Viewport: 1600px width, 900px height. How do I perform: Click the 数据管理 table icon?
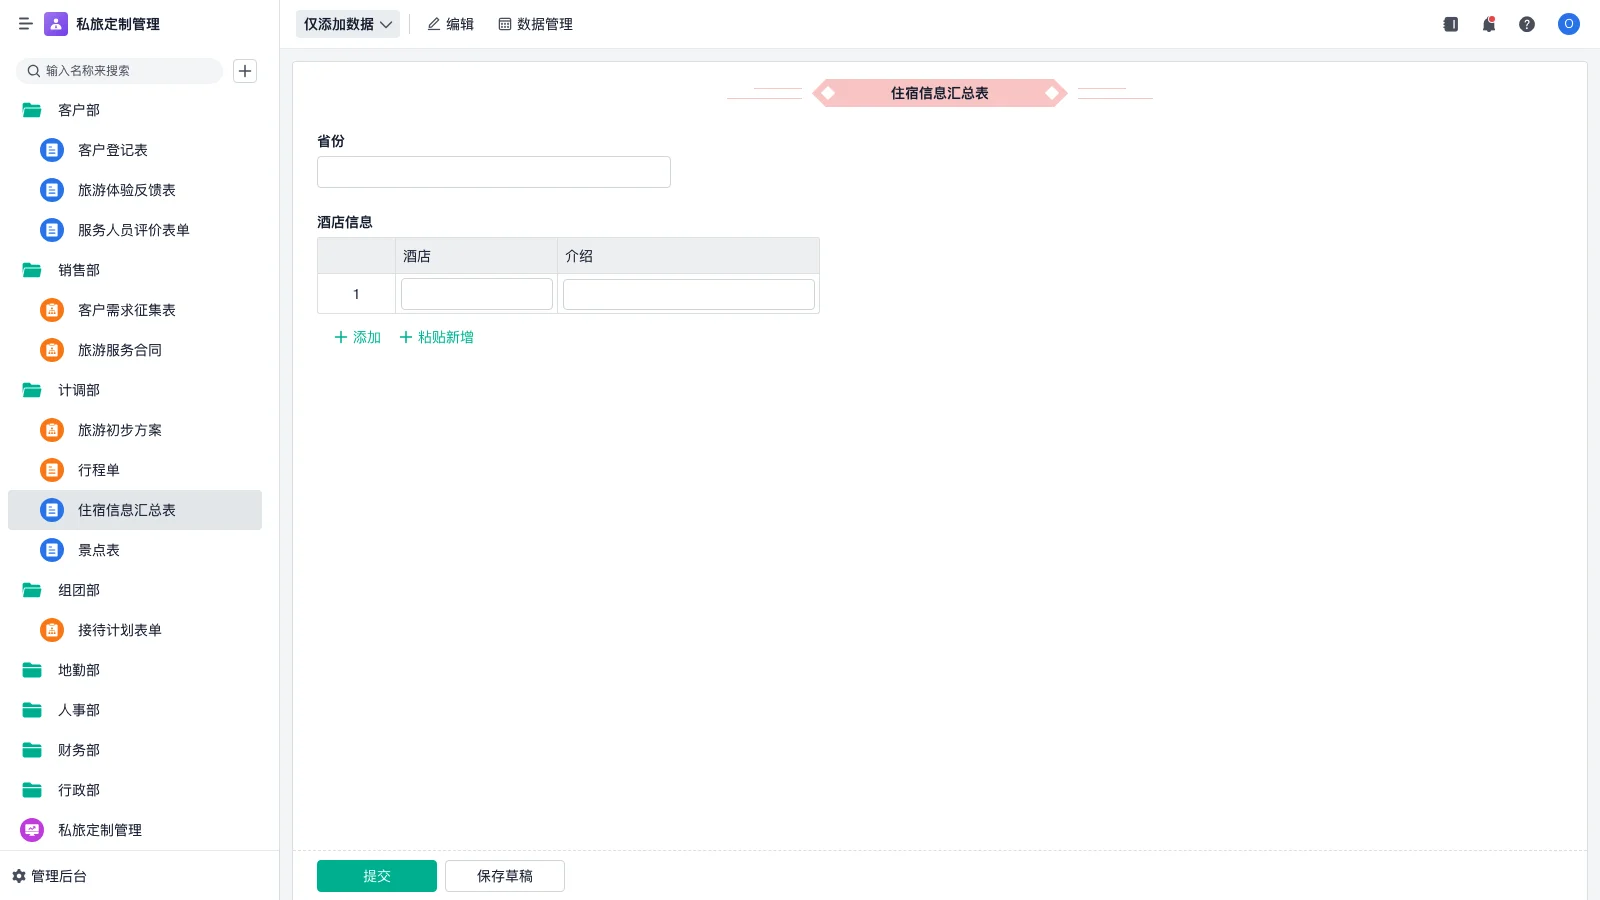(x=505, y=24)
